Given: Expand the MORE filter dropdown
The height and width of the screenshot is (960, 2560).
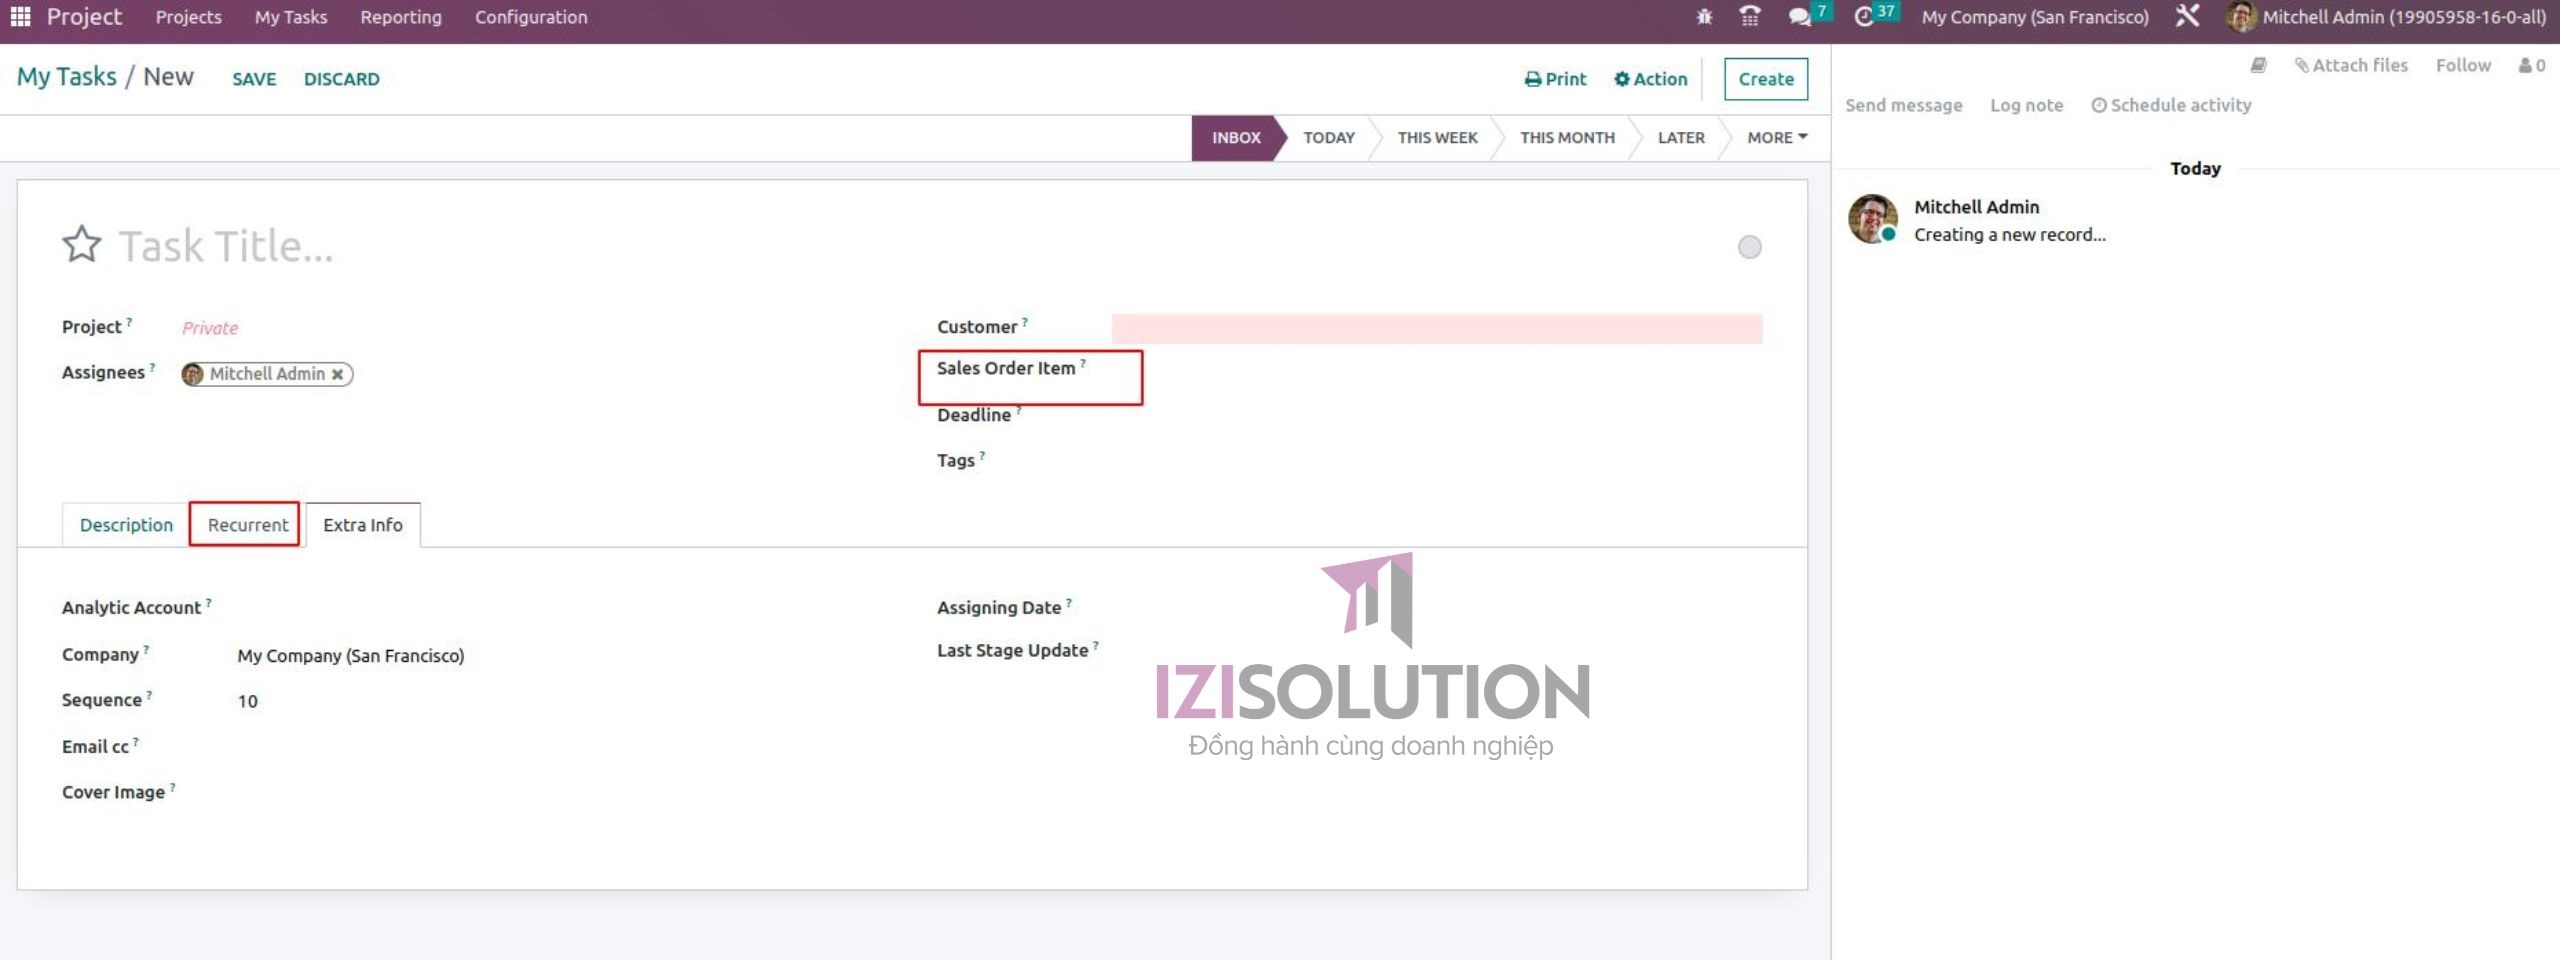Looking at the screenshot, I should click(x=1774, y=137).
